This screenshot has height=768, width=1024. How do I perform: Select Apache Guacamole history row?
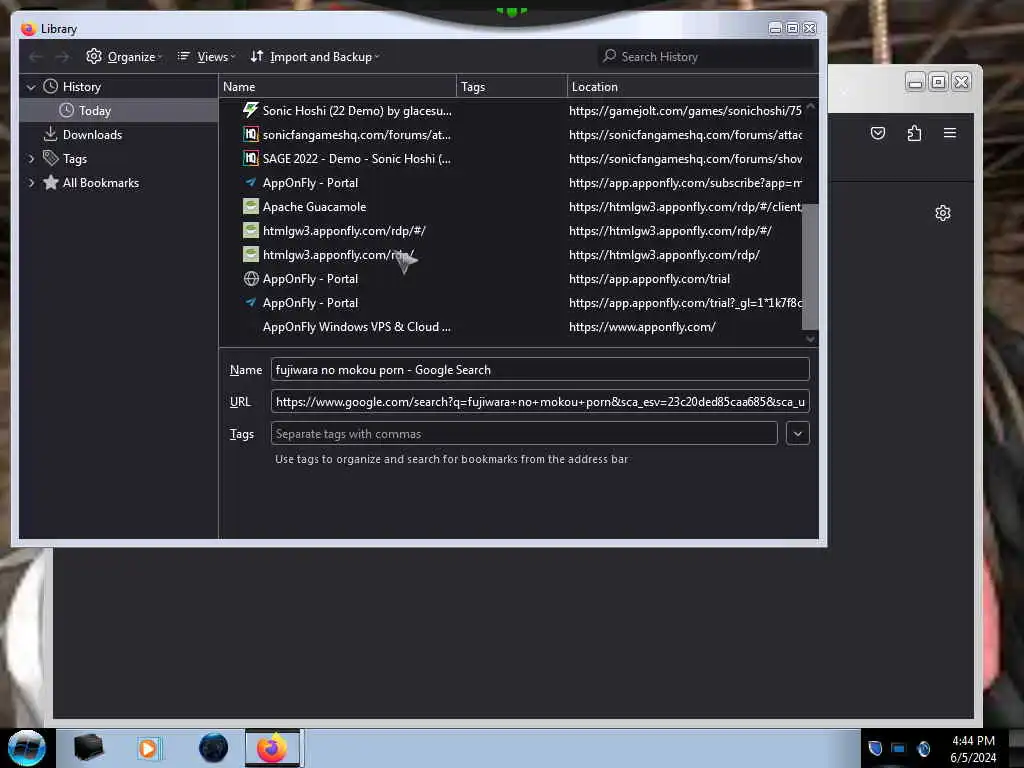coord(511,207)
